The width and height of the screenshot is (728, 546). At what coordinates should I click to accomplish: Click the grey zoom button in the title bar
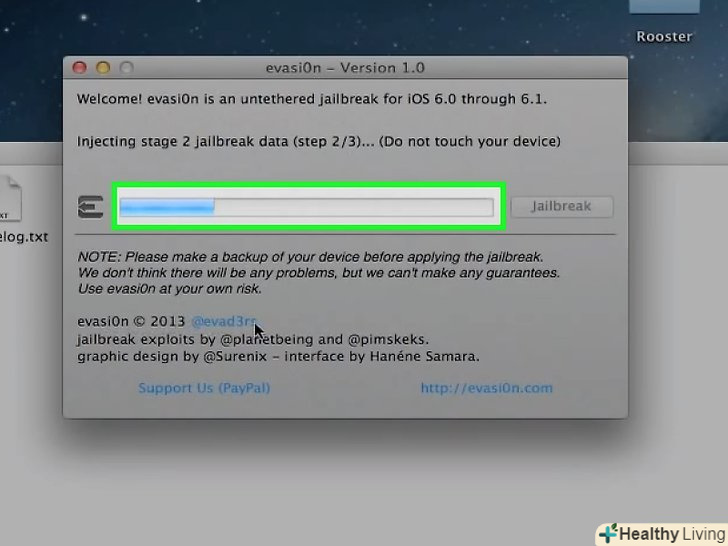(127, 68)
